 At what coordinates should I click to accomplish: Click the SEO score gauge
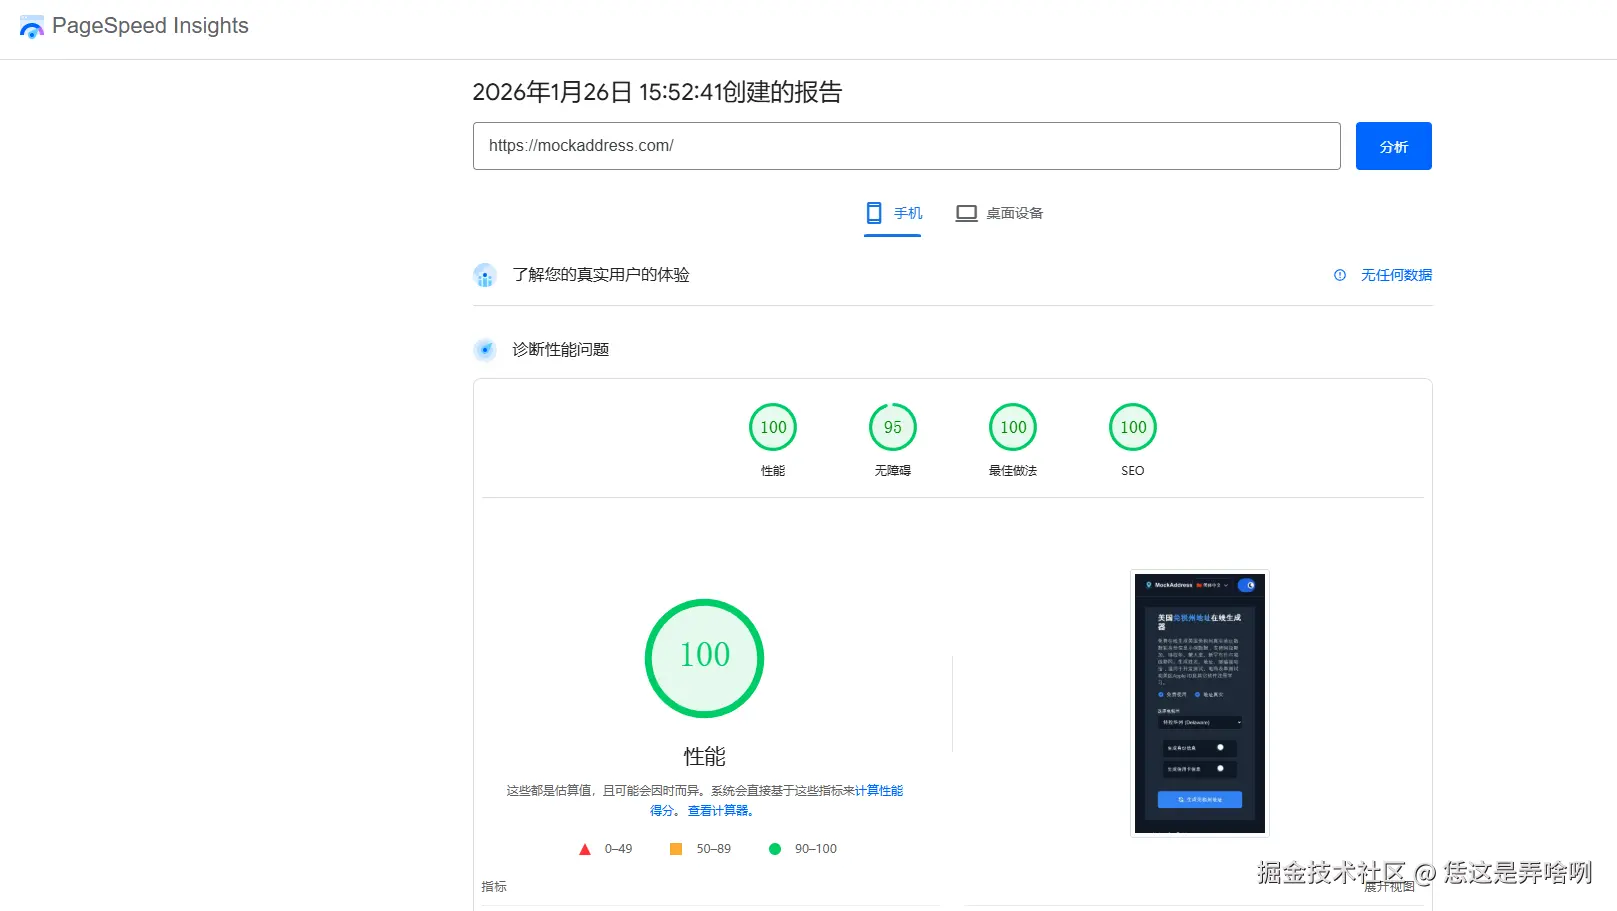[1131, 426]
